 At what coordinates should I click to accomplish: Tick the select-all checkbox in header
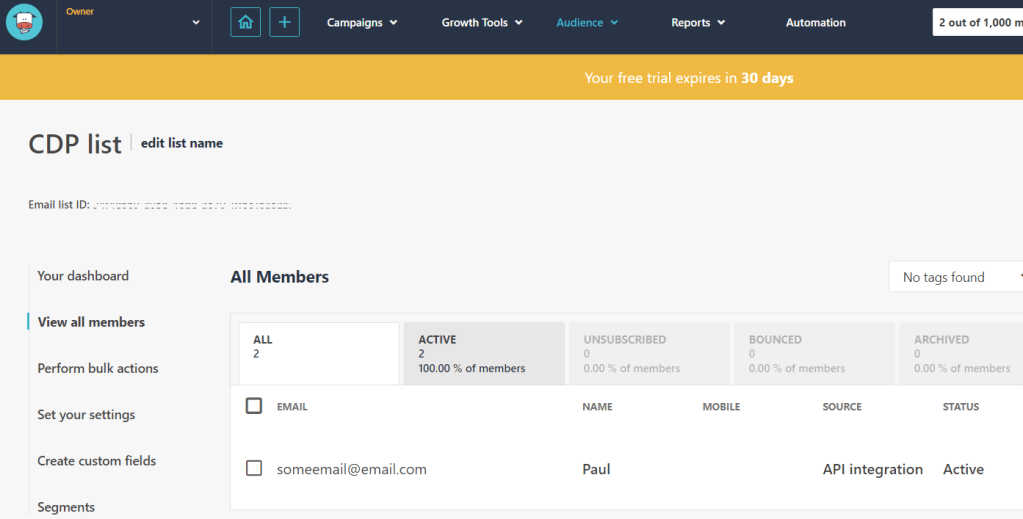click(x=254, y=406)
